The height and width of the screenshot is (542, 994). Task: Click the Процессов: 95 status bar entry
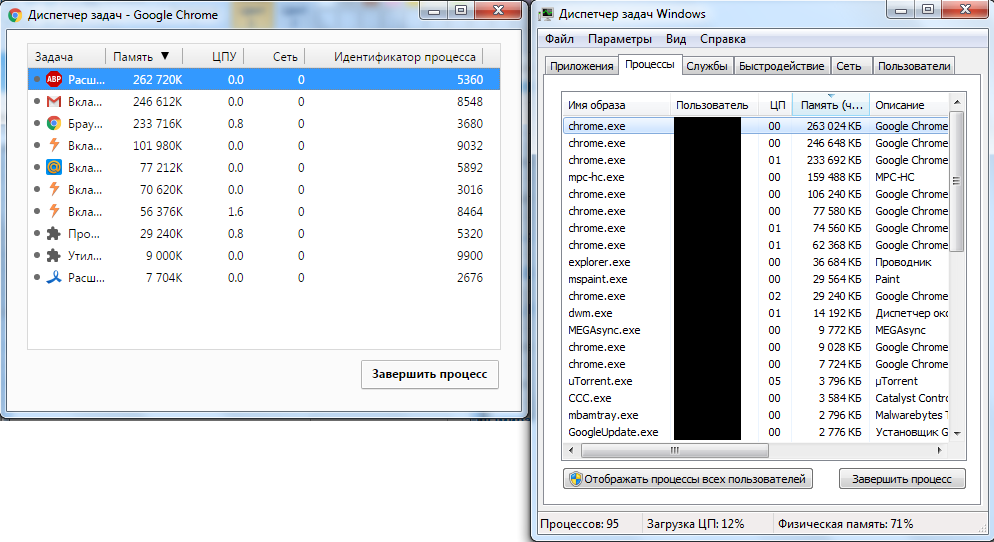pos(579,524)
